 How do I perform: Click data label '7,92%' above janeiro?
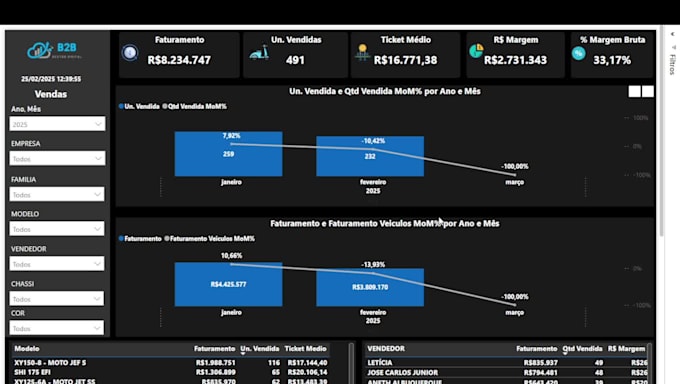click(x=231, y=136)
